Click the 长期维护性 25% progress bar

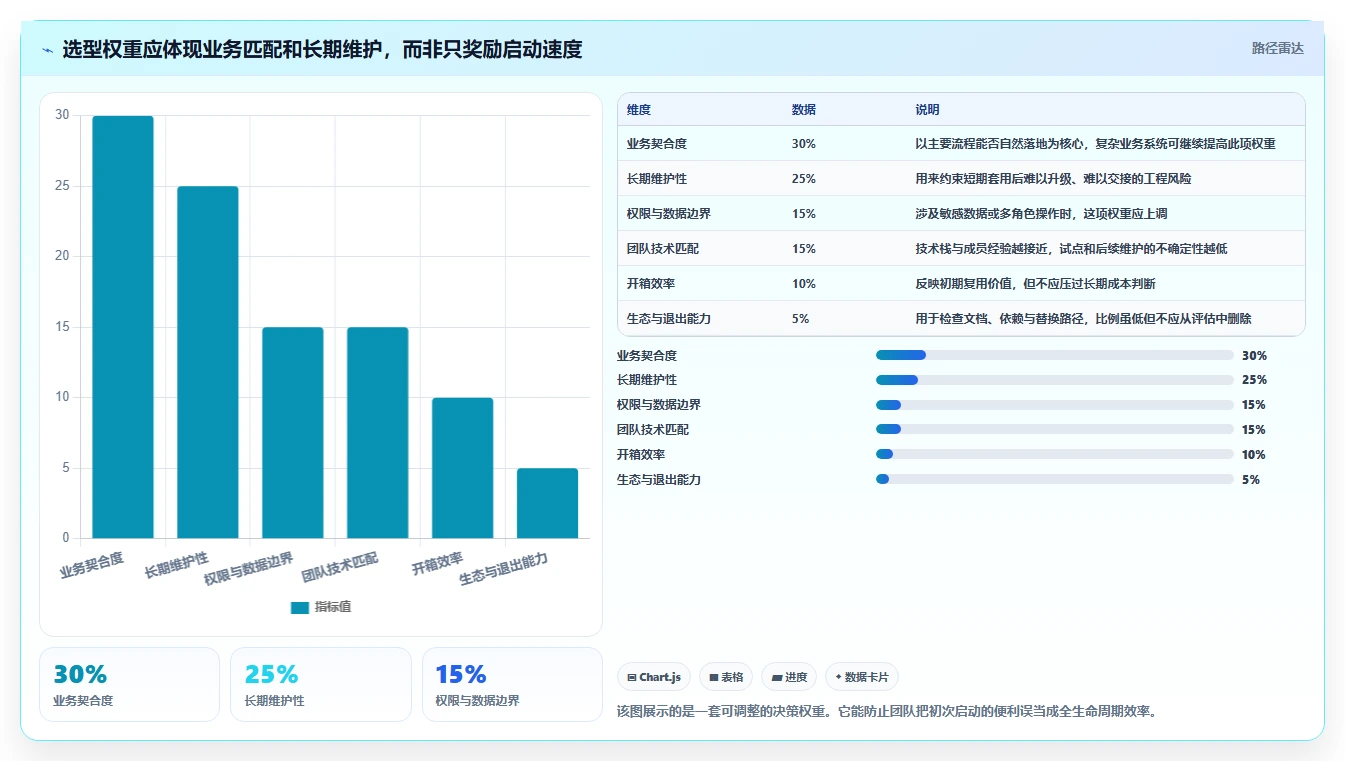[x=1054, y=380]
